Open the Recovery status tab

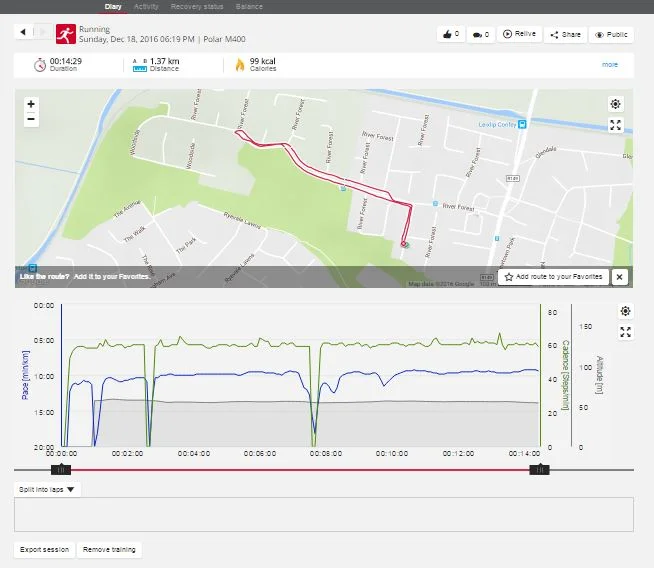point(196,6)
